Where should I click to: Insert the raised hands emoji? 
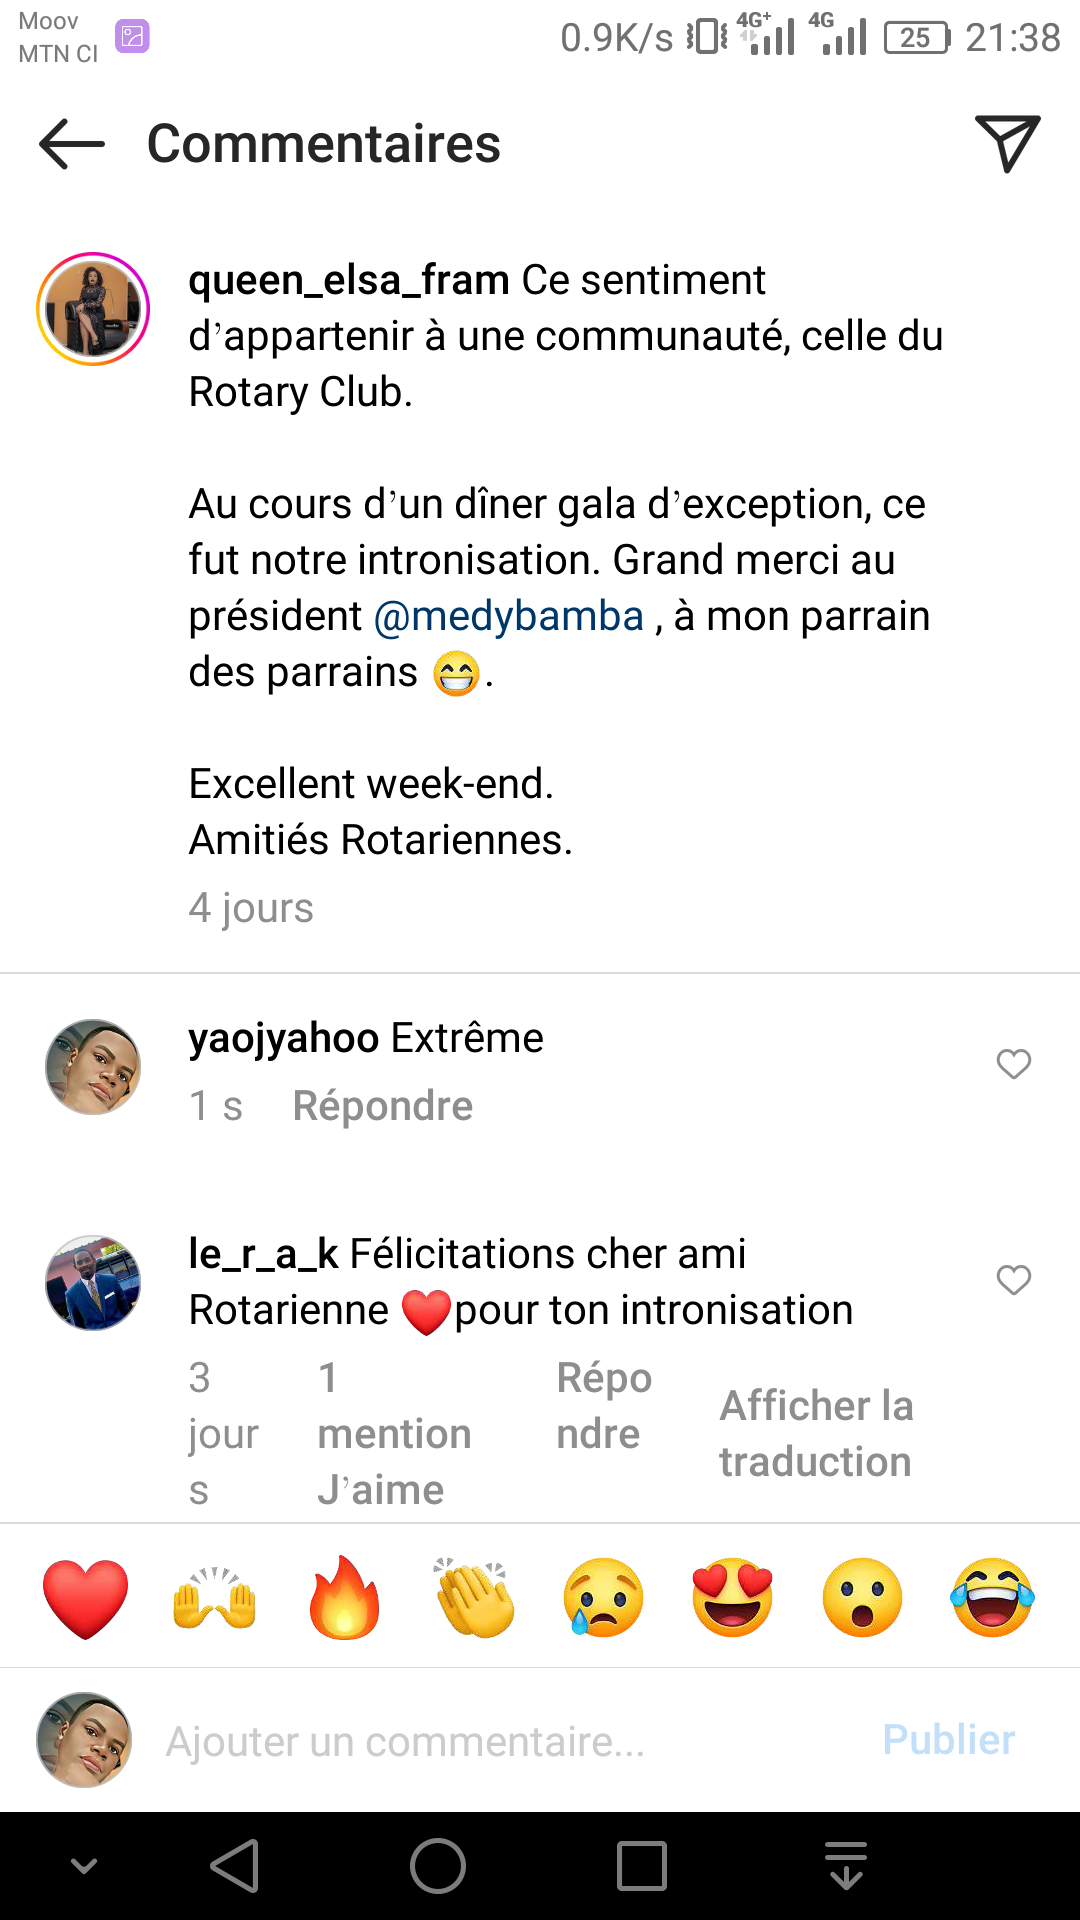215,1597
